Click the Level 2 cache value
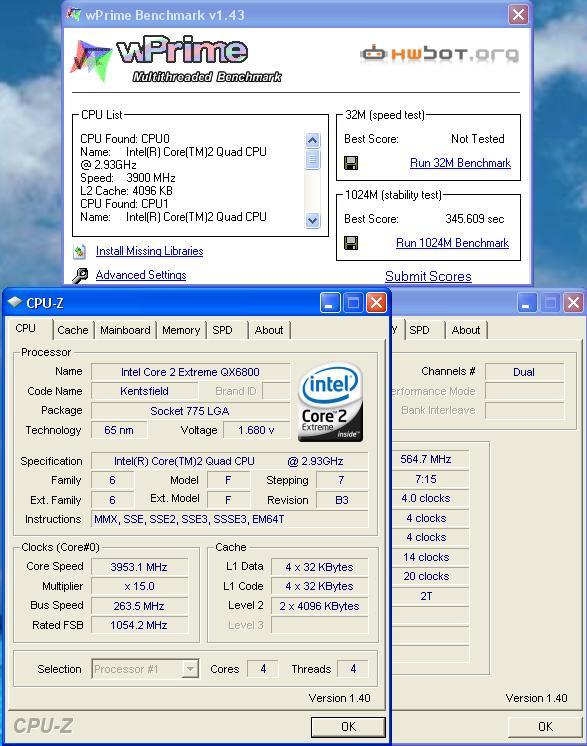The height and width of the screenshot is (746, 587). pos(320,606)
